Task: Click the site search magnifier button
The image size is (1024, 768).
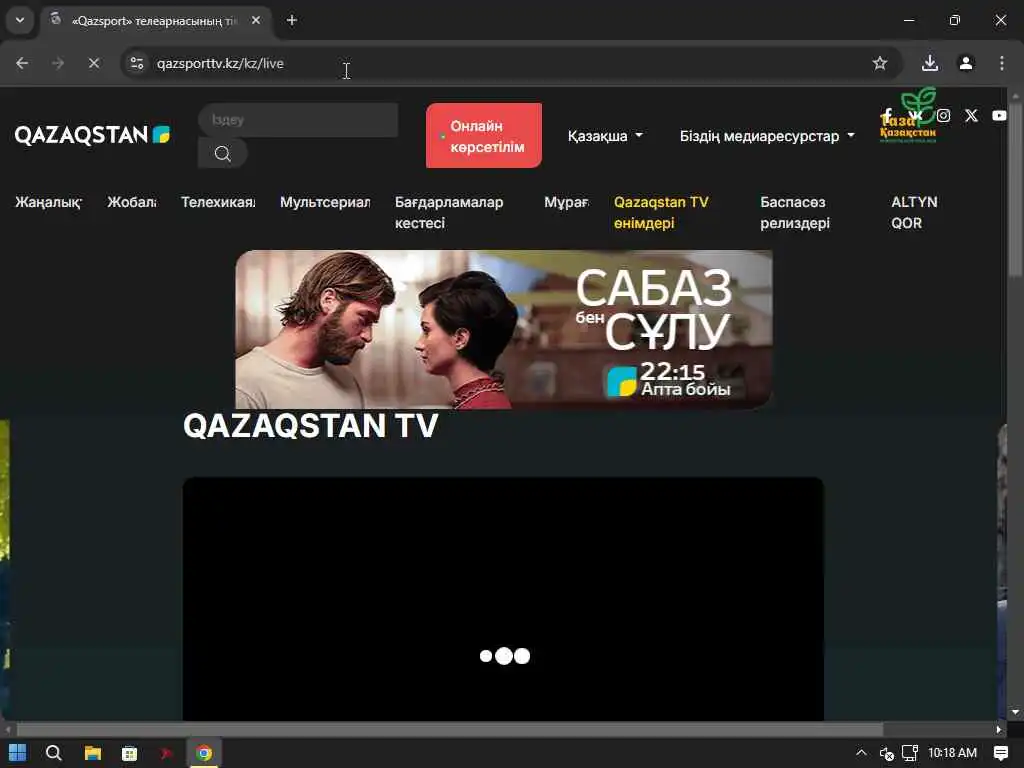Action: tap(223, 153)
